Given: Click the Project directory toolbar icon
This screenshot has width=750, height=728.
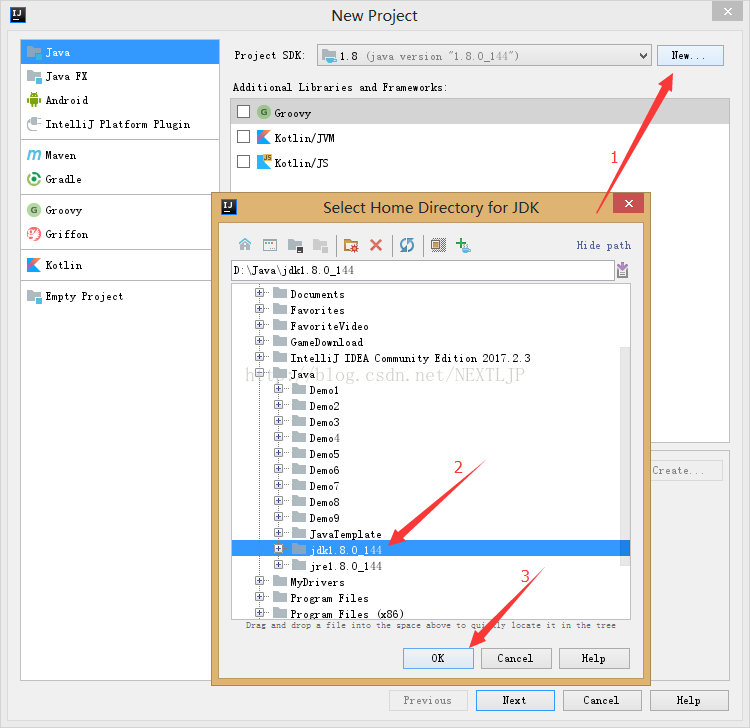Looking at the screenshot, I should click(295, 245).
